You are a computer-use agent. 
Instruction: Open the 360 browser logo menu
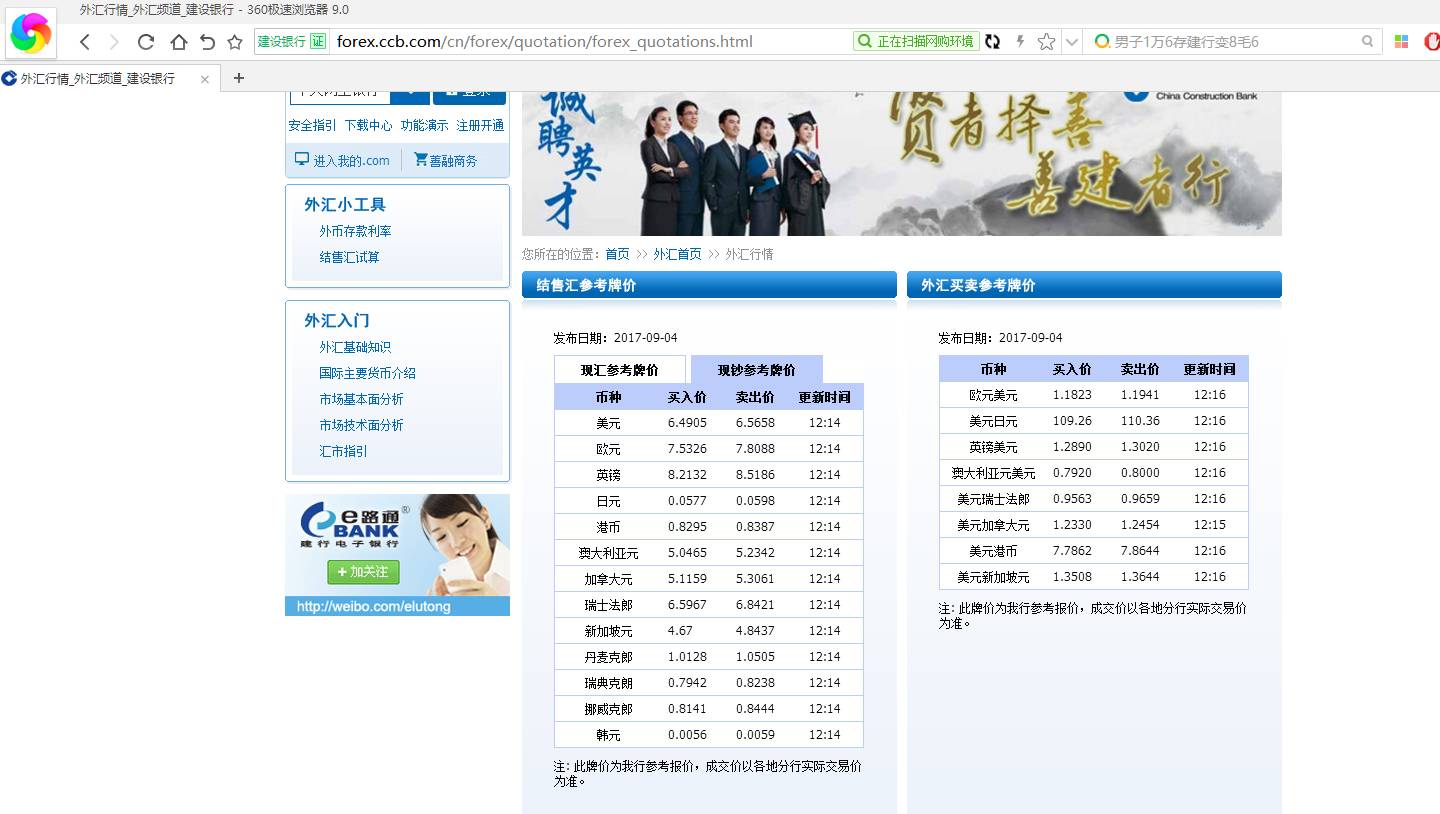coord(30,33)
